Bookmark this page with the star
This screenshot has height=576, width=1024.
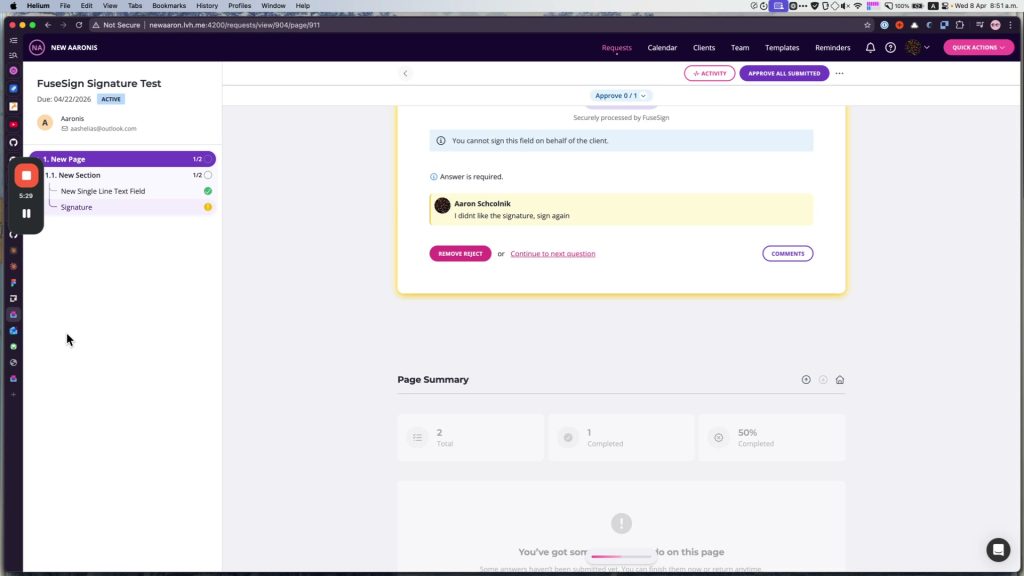click(x=867, y=25)
